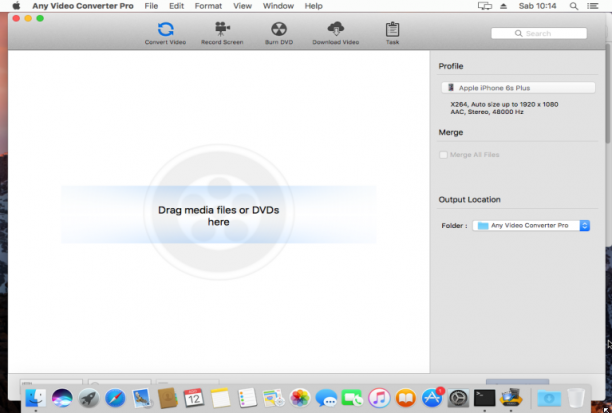This screenshot has width=612, height=413.
Task: Open Reminders from the Dock
Action: (x=247, y=399)
